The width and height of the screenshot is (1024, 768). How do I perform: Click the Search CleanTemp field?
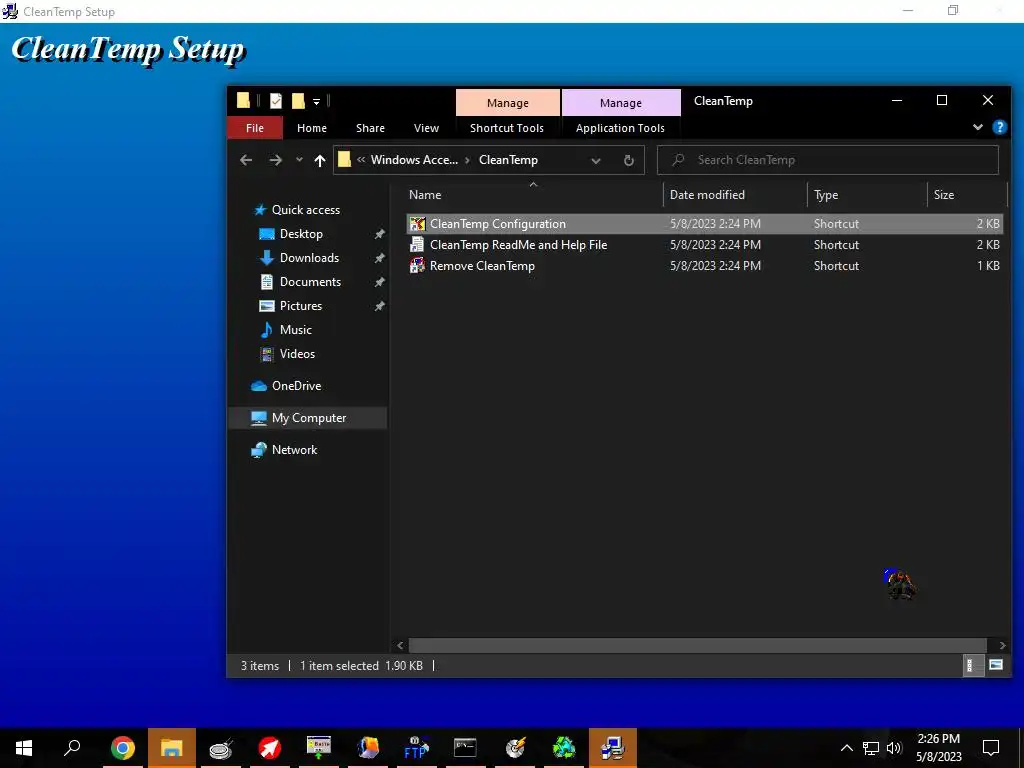[828, 160]
